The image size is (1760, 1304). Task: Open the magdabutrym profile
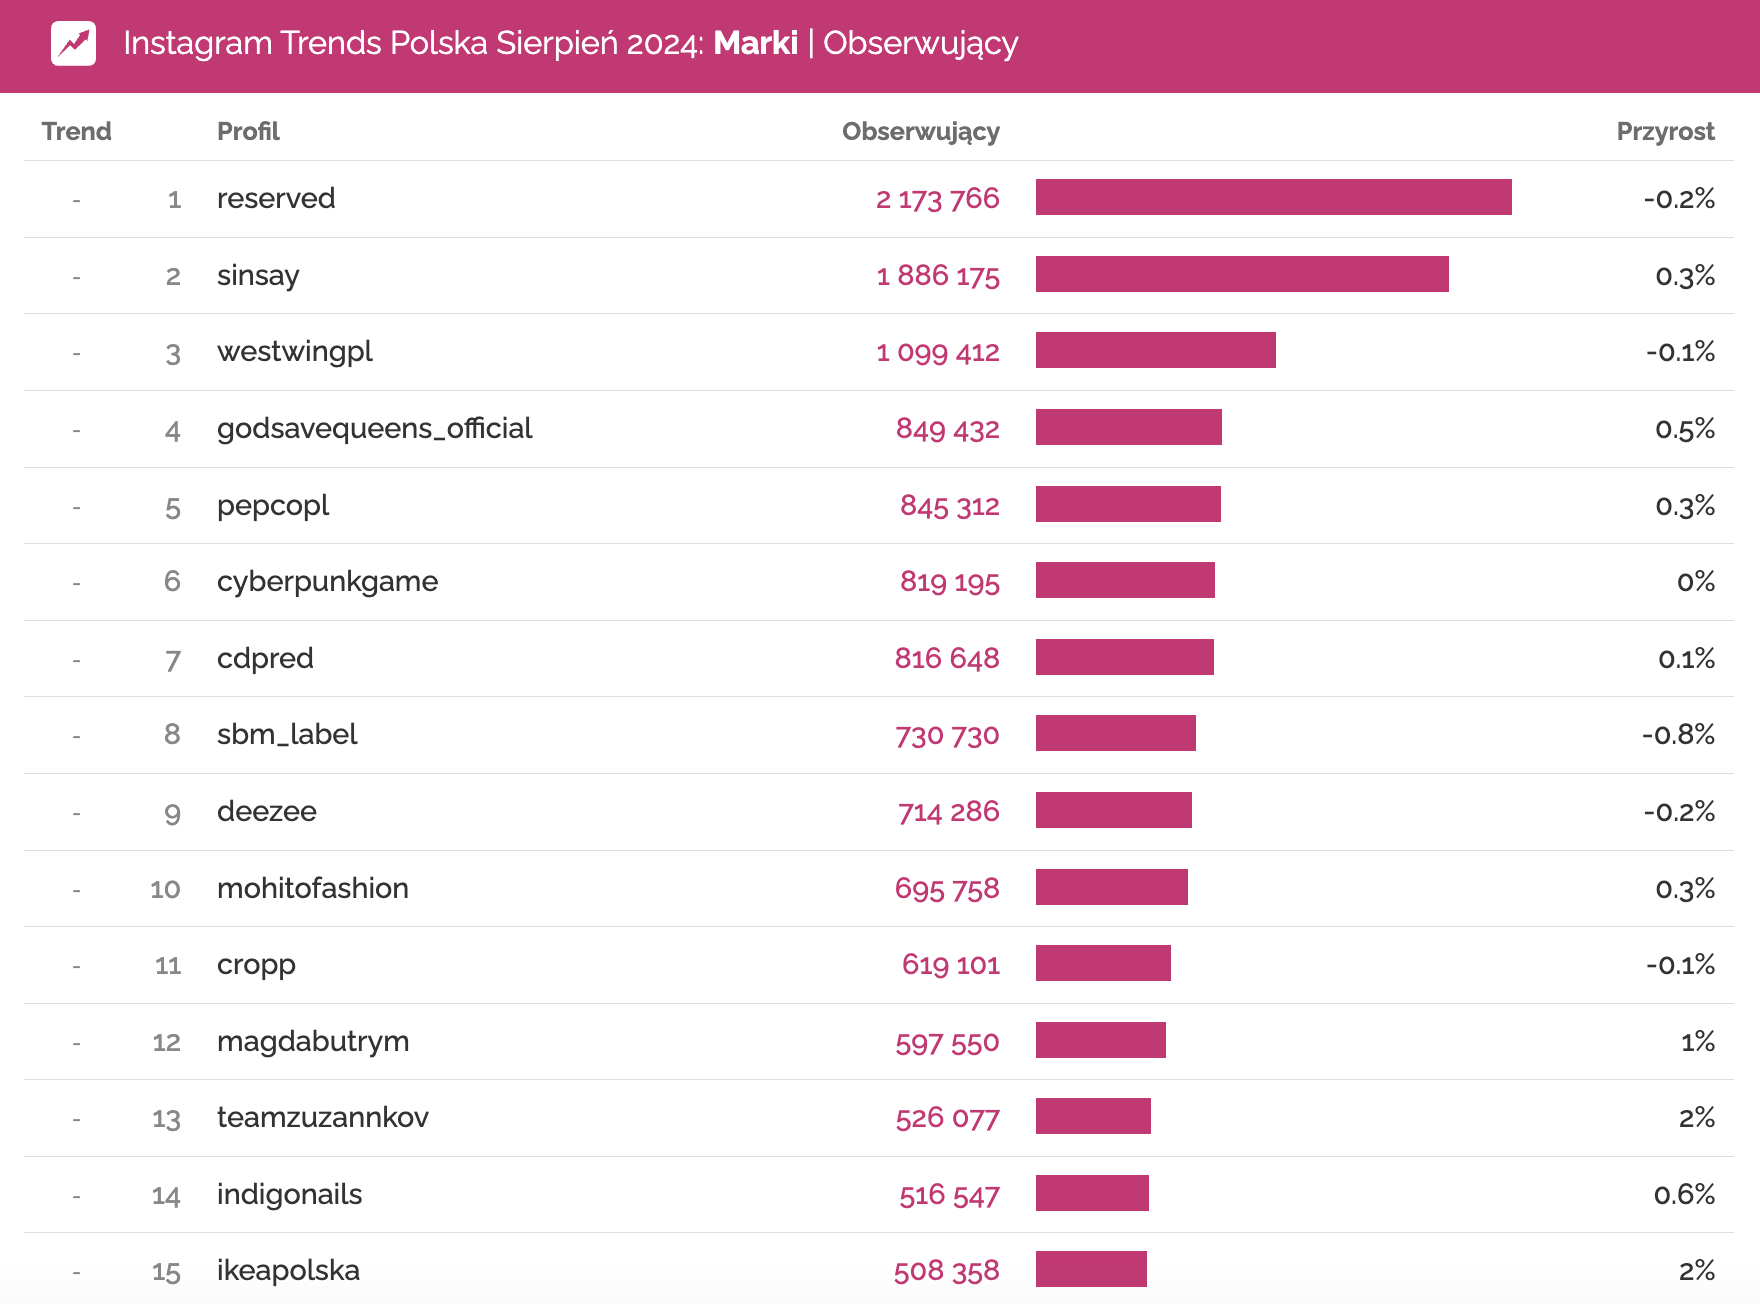(x=313, y=1042)
